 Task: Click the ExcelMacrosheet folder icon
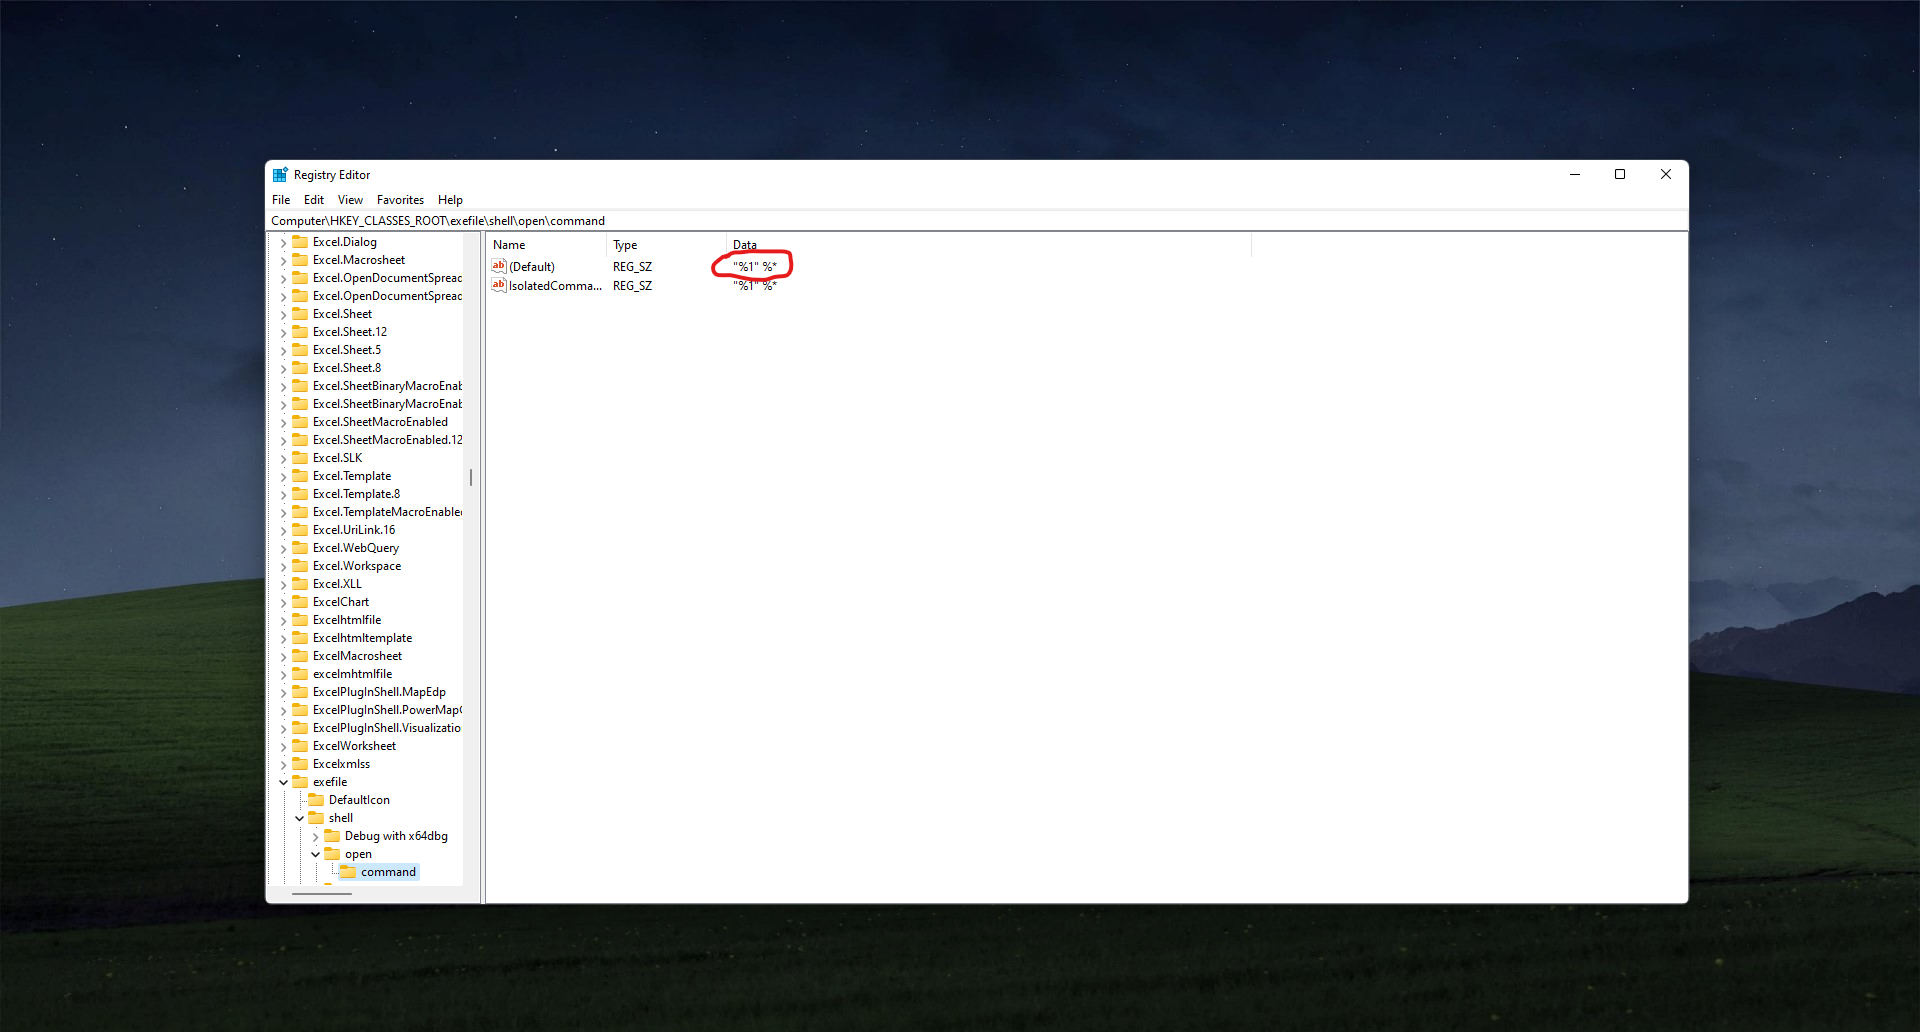[x=300, y=656]
